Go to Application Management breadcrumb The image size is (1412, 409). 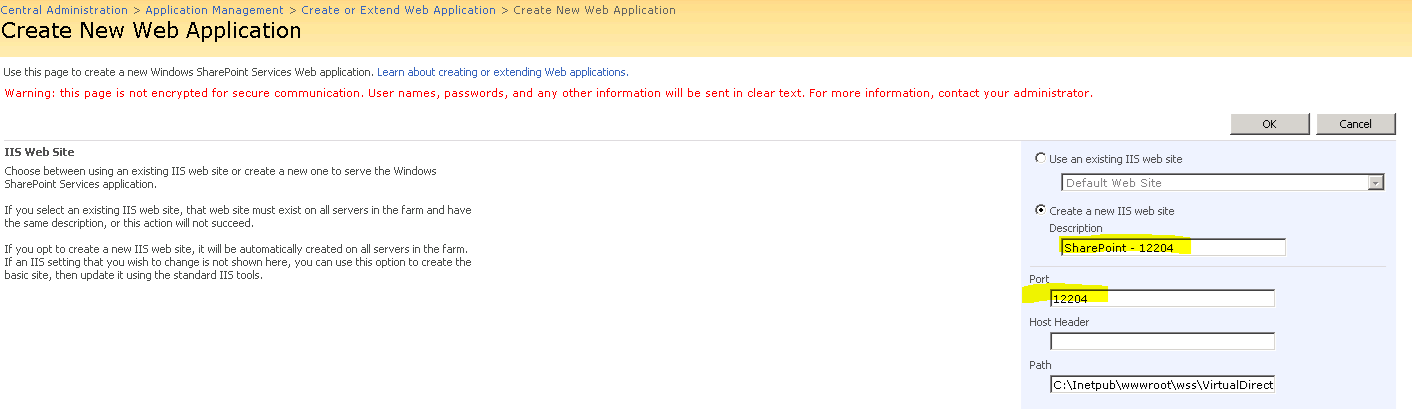click(x=215, y=10)
